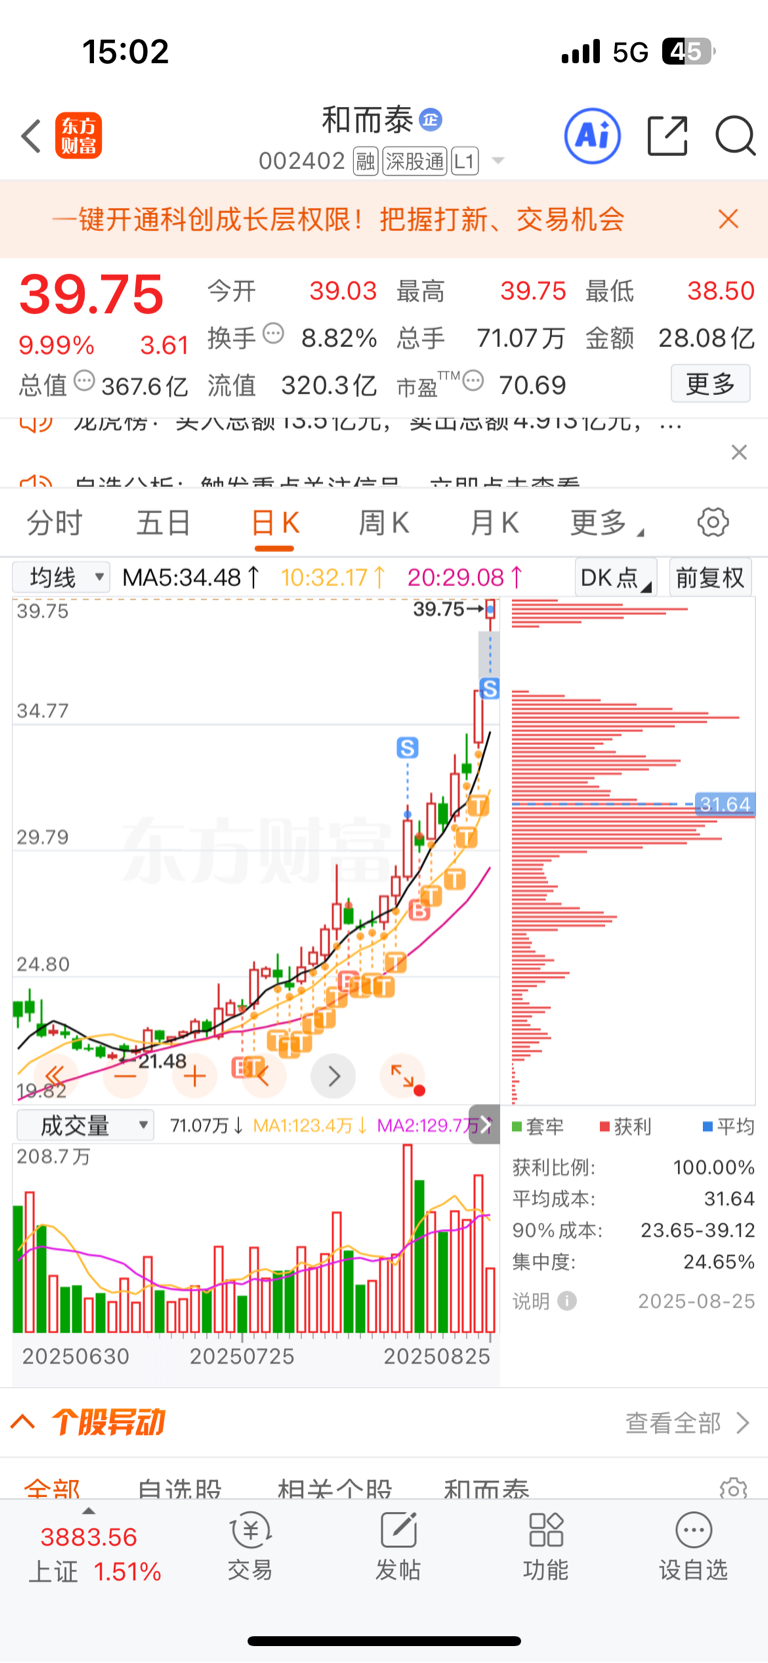
Task: Move chart left with single-left arrow
Action: [264, 1076]
